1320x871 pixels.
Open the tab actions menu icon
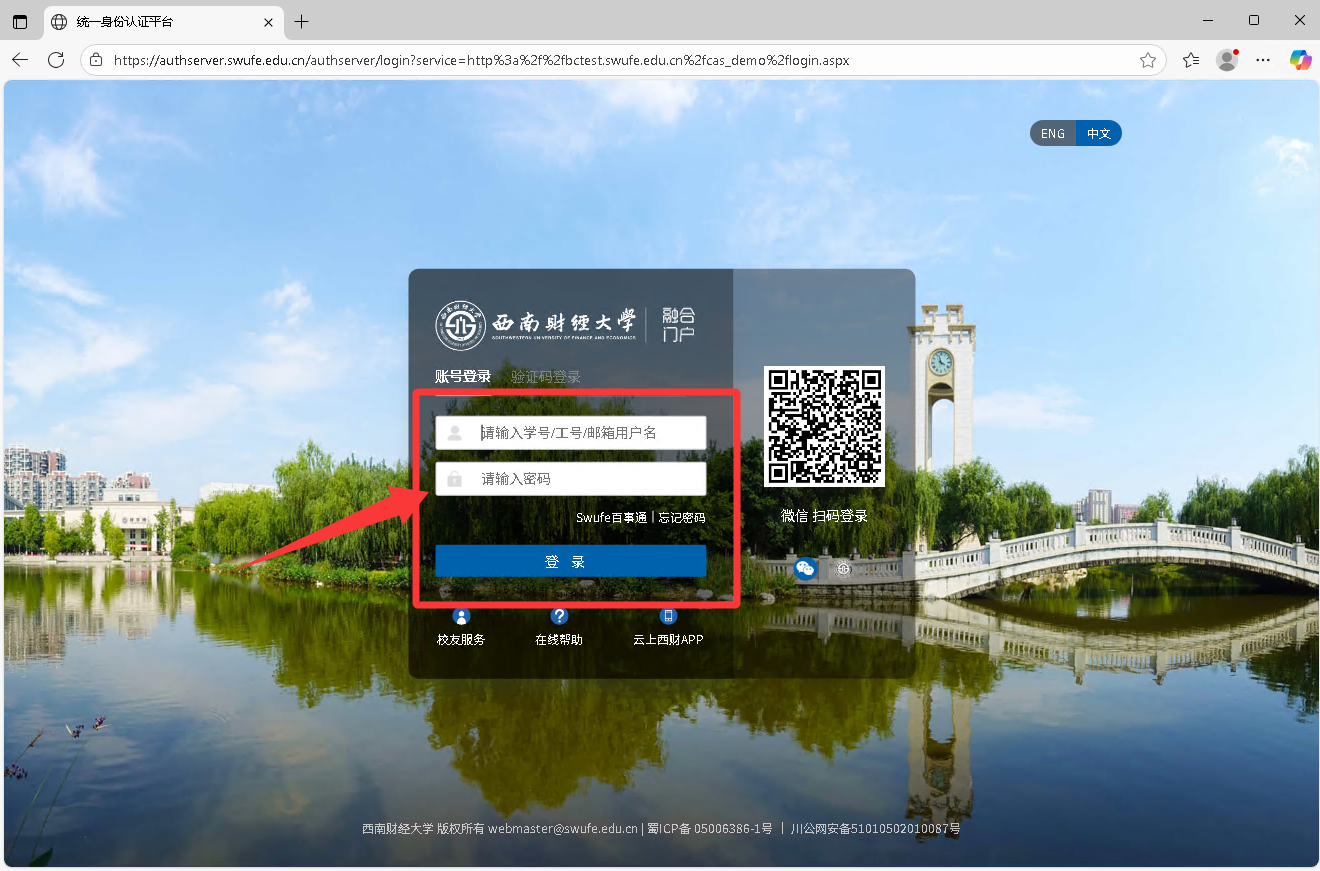[20, 21]
